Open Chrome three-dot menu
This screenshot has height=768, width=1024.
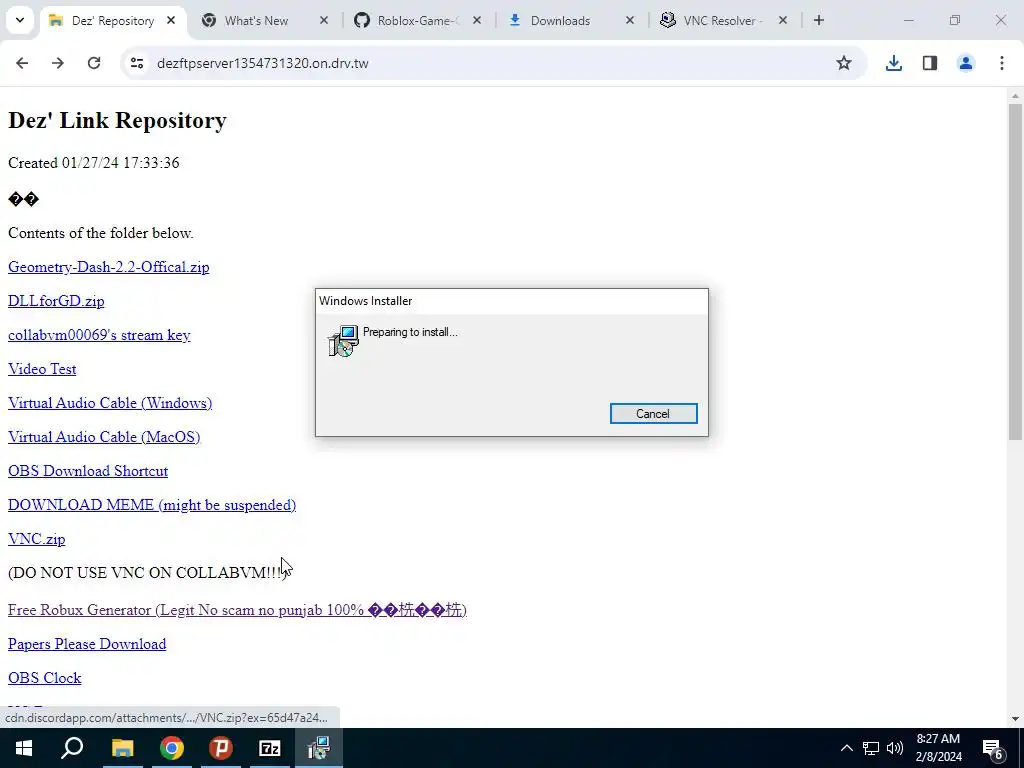1001,63
